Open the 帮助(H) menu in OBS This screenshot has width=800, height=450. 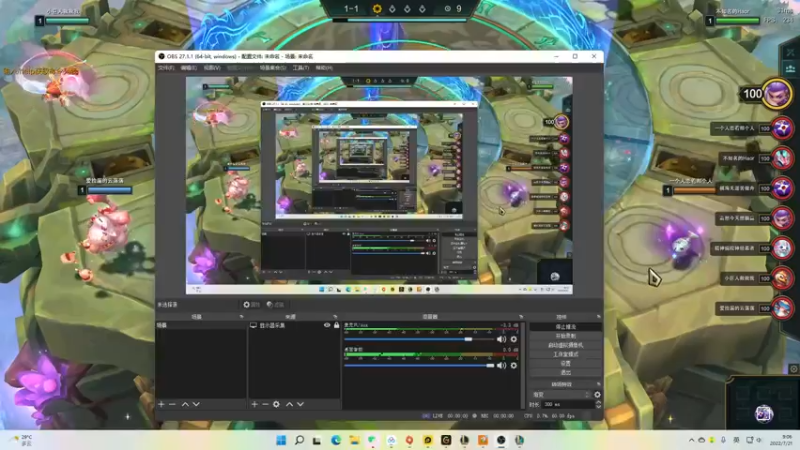[x=324, y=68]
